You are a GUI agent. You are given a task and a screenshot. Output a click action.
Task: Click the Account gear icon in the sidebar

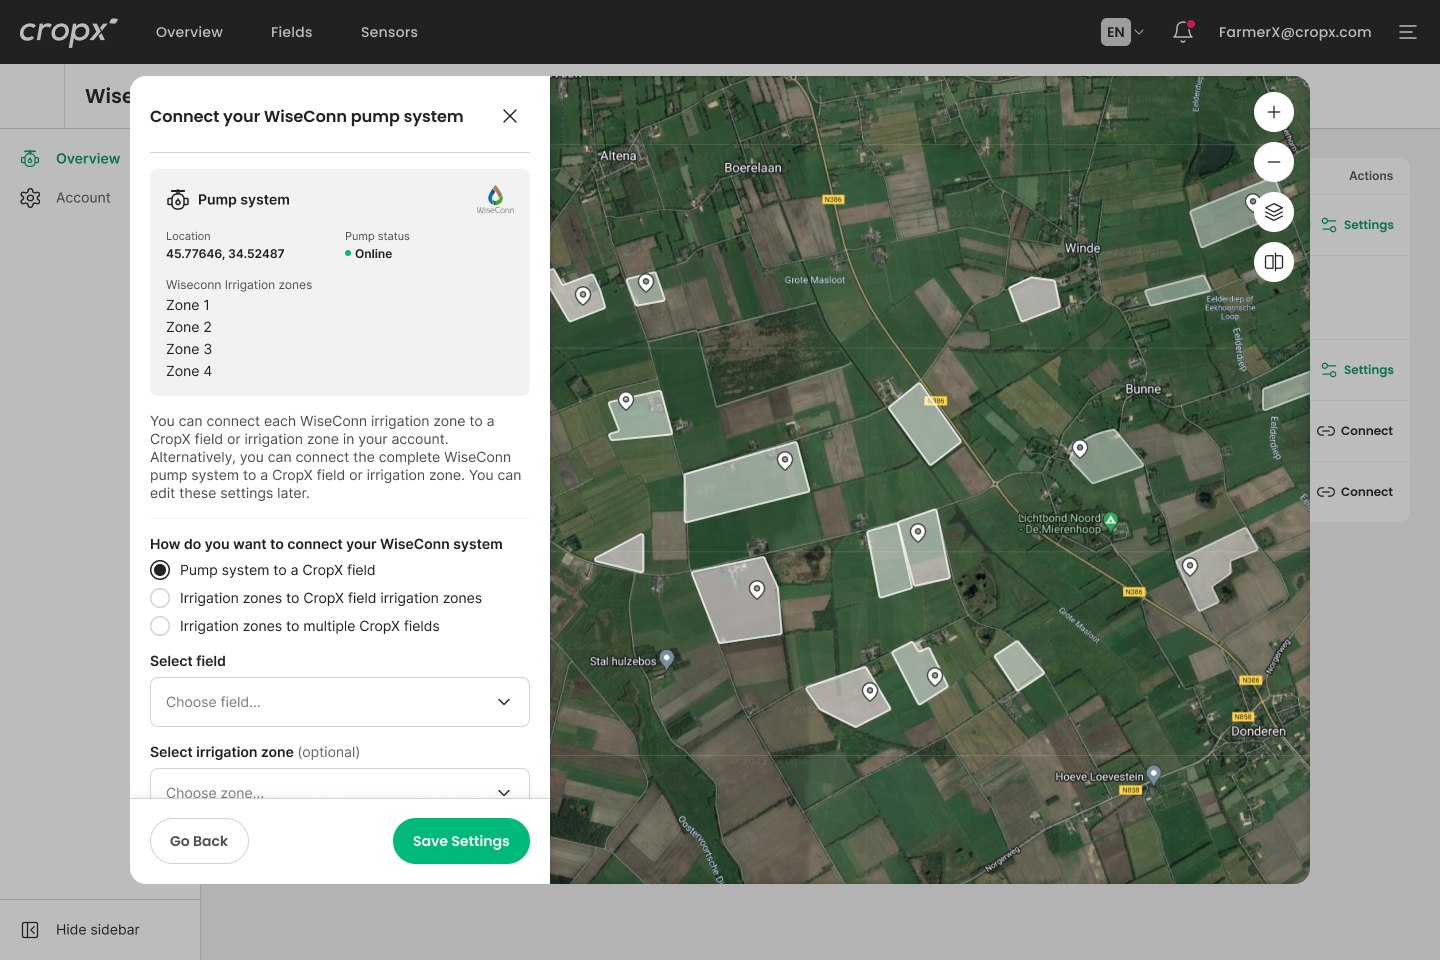click(x=29, y=197)
